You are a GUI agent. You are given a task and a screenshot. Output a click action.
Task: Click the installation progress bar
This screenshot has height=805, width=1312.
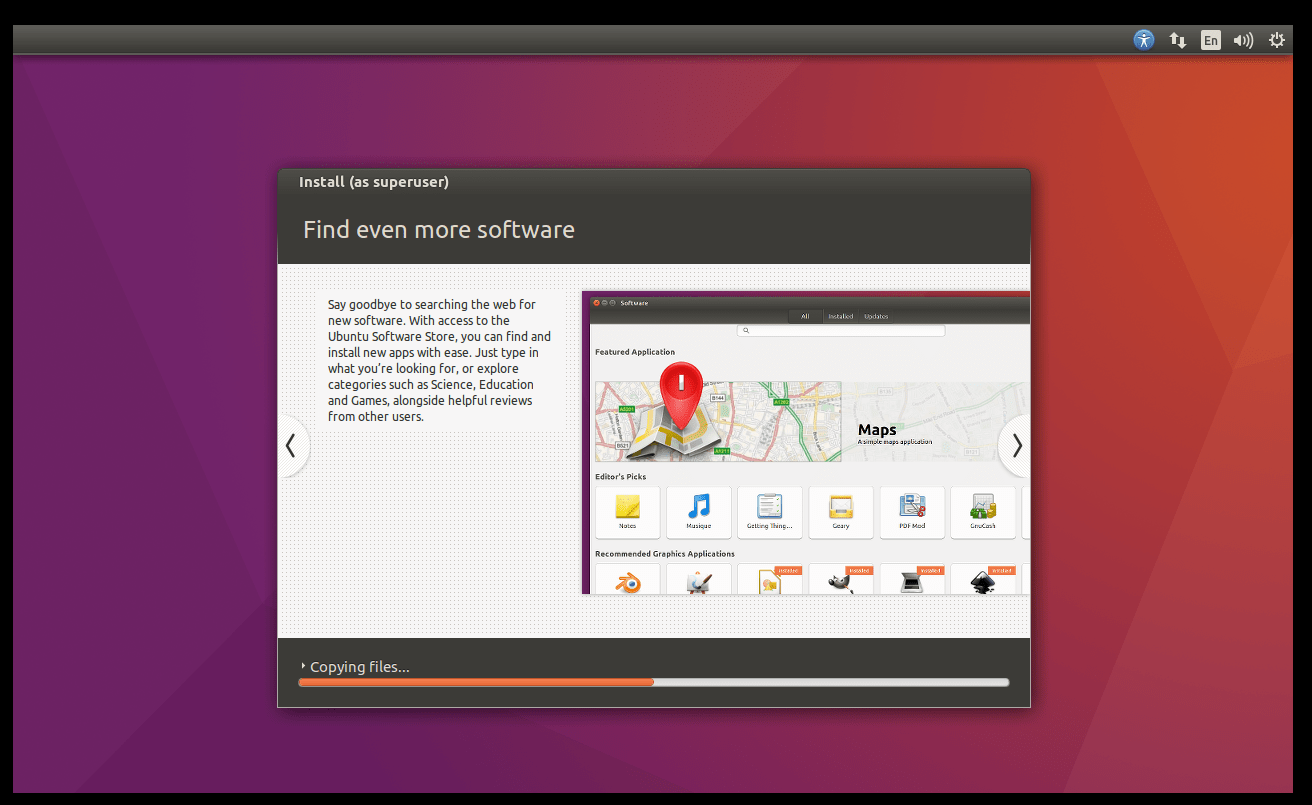click(654, 682)
